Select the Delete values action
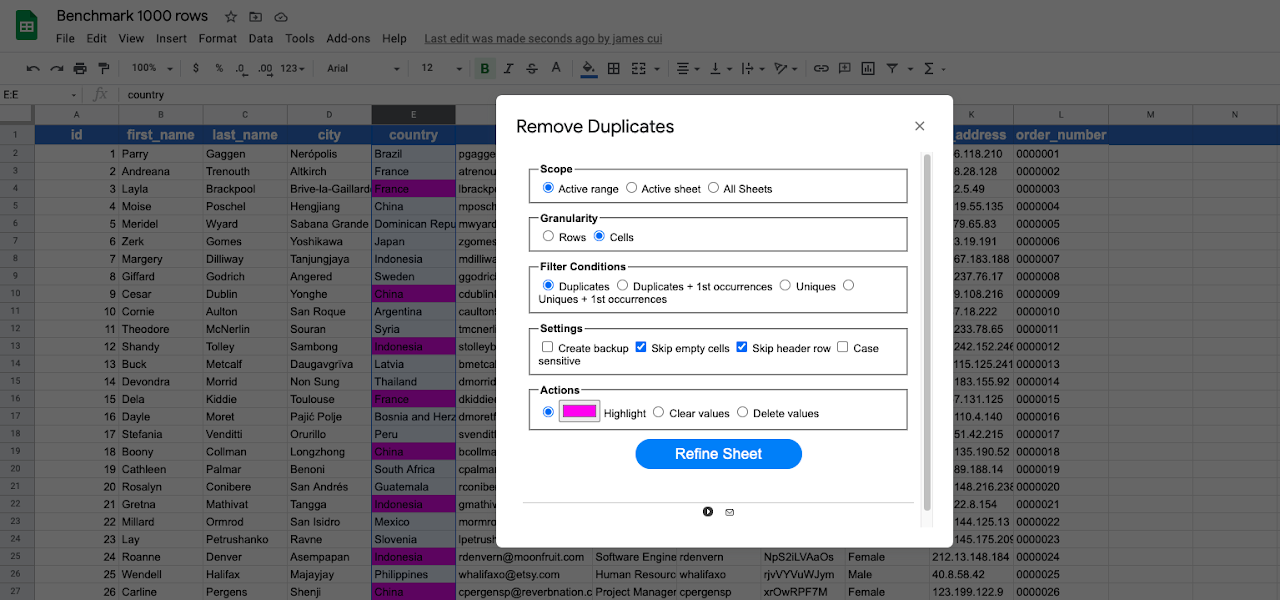The width and height of the screenshot is (1280, 600). (x=742, y=412)
